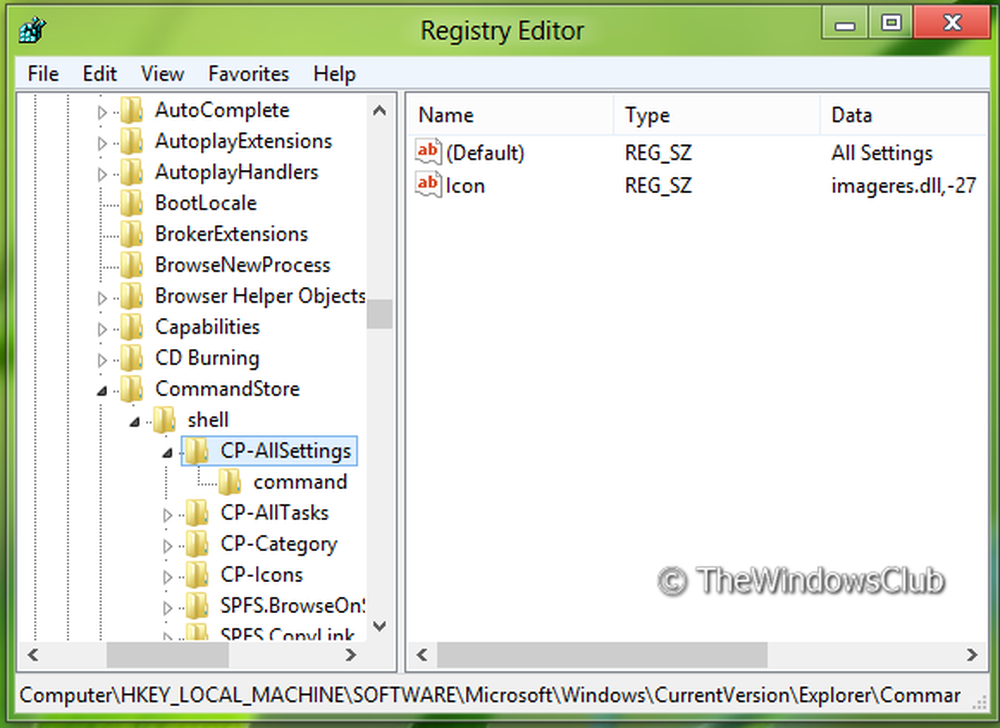The width and height of the screenshot is (1000, 728).
Task: Open the File menu
Action: click(x=43, y=74)
